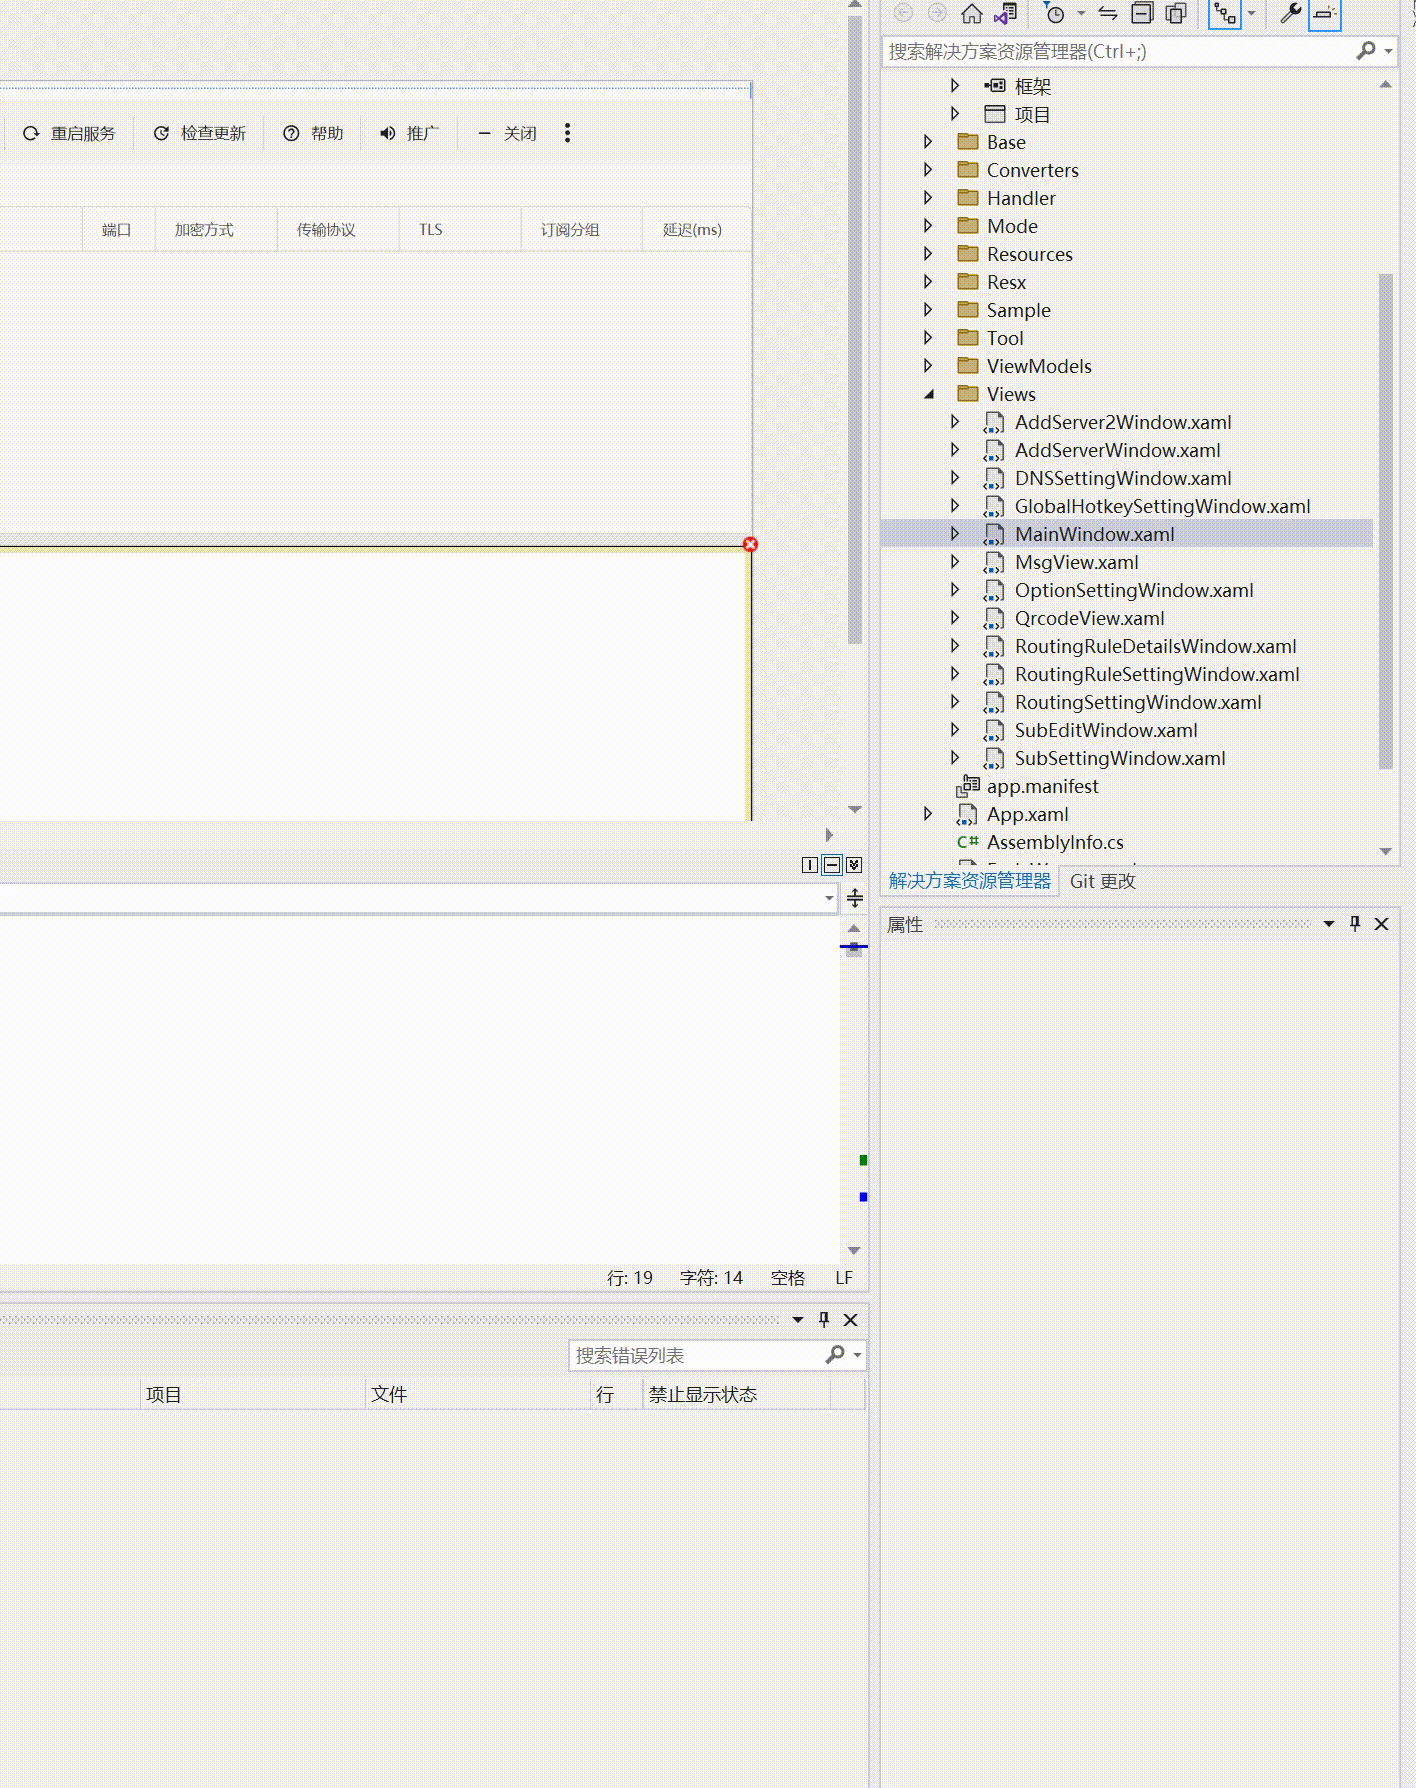The width and height of the screenshot is (1416, 1788).
Task: Click the 重启服务 button
Action: (x=69, y=133)
